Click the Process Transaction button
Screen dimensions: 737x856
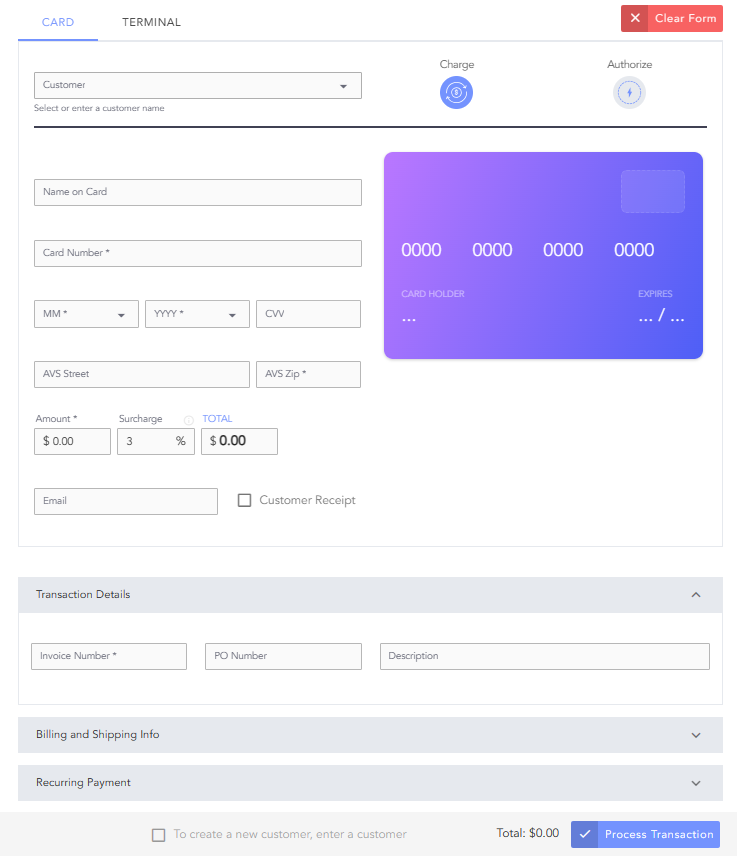657,834
